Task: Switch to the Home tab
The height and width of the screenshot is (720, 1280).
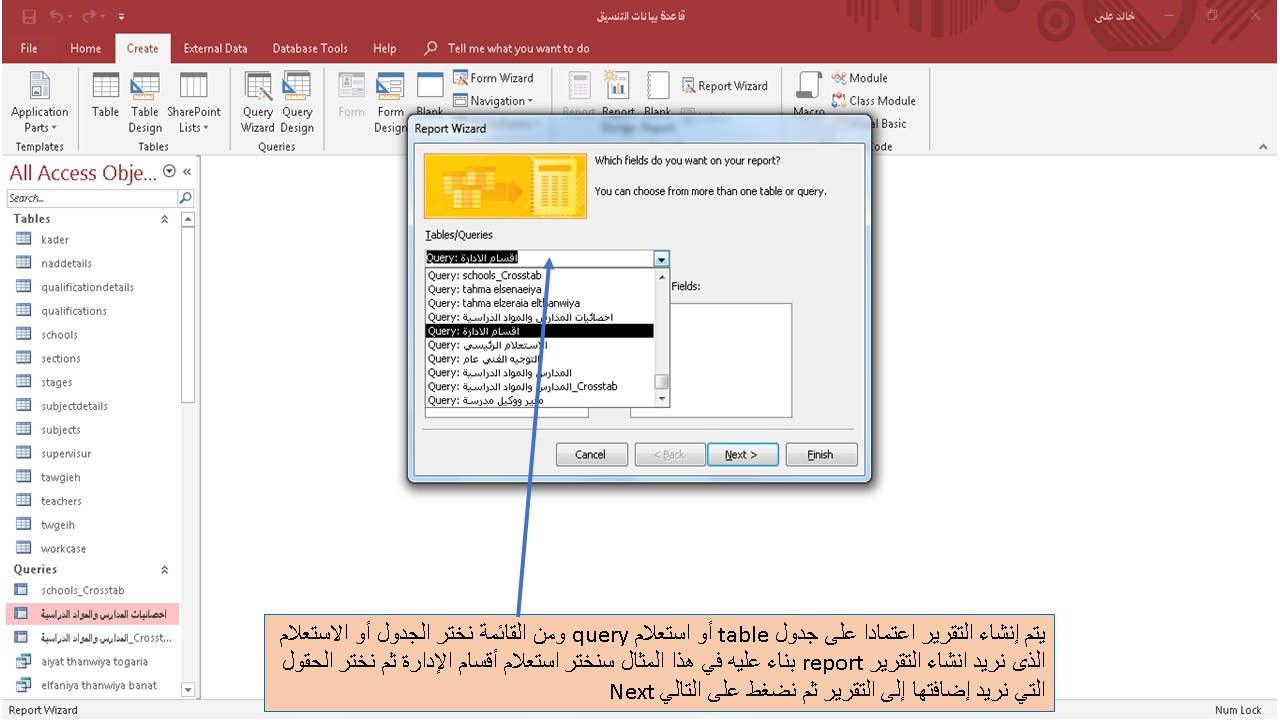Action: [x=85, y=48]
